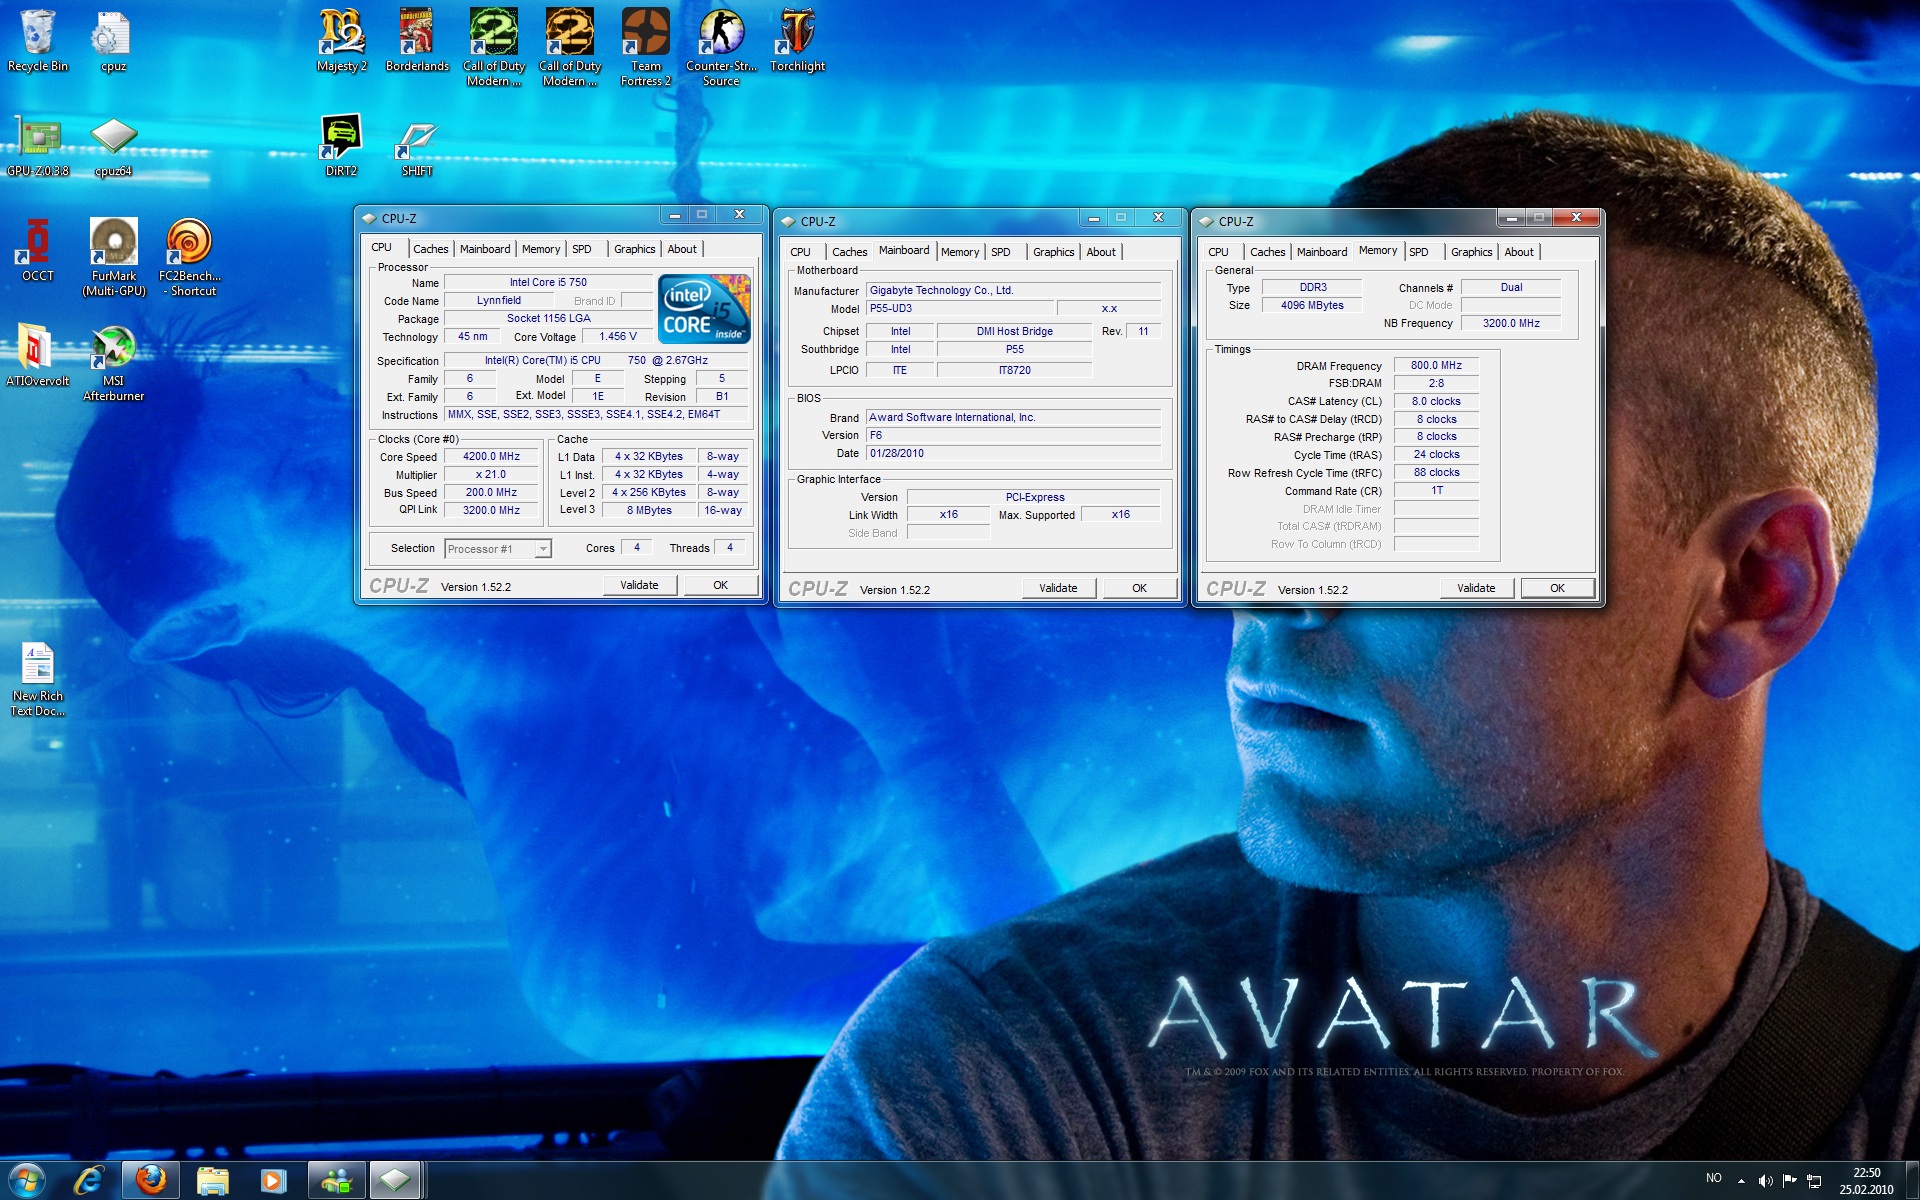Viewport: 1920px width, 1200px height.
Task: Click OK in the first CPU-Z window
Action: [720, 585]
